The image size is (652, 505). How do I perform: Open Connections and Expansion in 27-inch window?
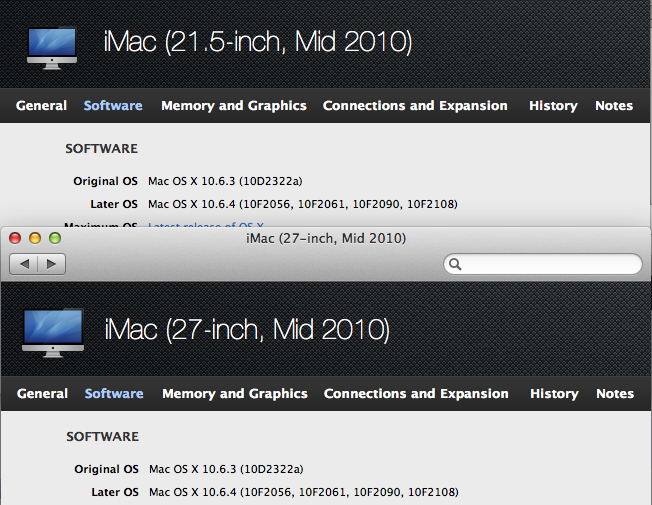[416, 394]
